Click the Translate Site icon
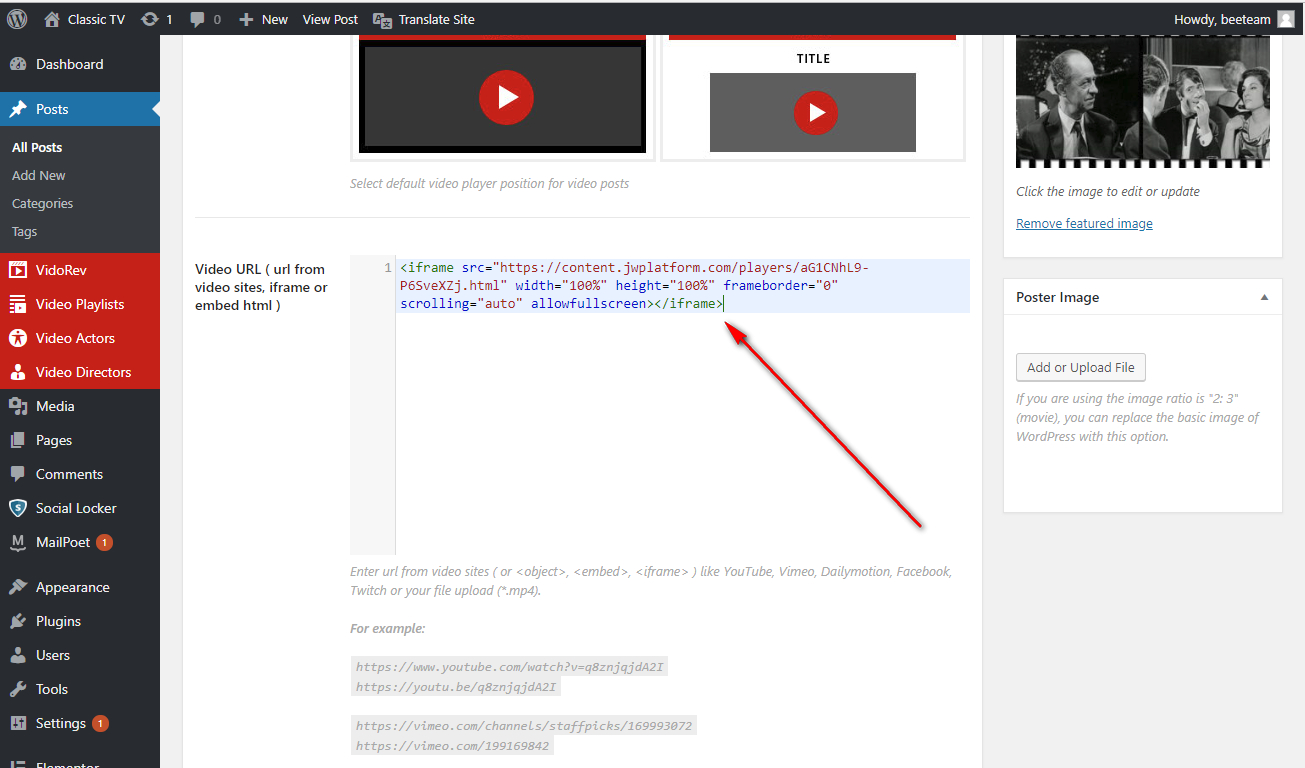 (381, 19)
